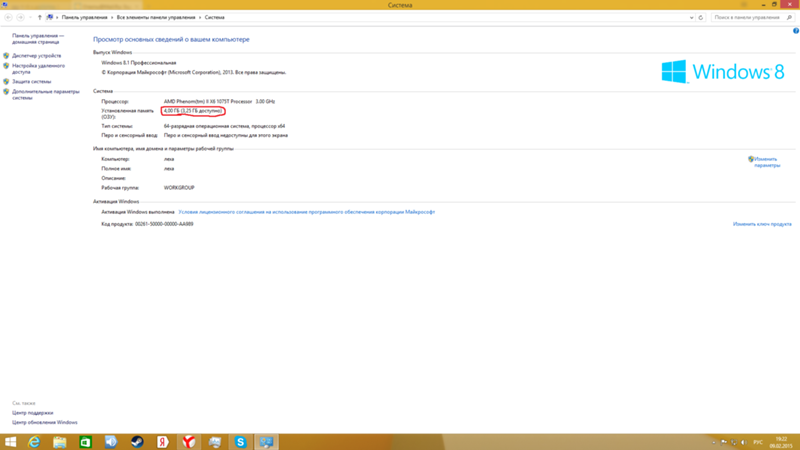Open the speaker app taskbar icon
The image size is (800, 450).
click(111, 442)
